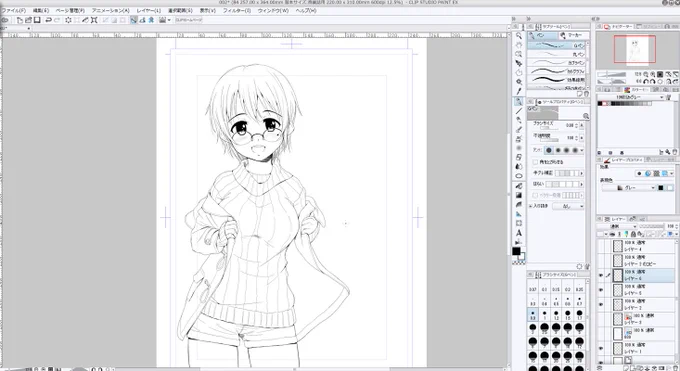680x371 pixels.
Task: Open dropdown arrow next to command bar snap icons
Action: click(169, 20)
